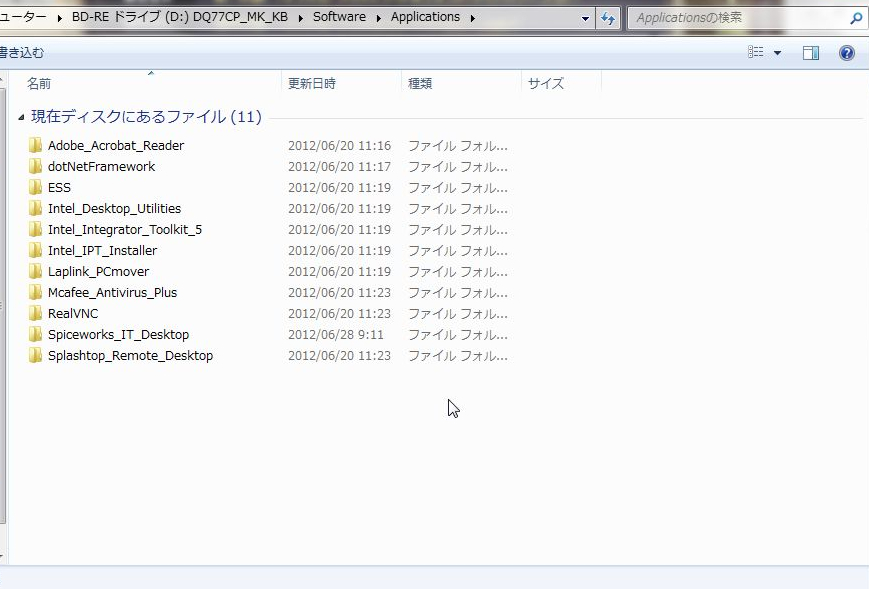Viewport: 869px width, 589px height.
Task: Click the 2012/06/20 11:16 date cell
Action: coord(339,145)
